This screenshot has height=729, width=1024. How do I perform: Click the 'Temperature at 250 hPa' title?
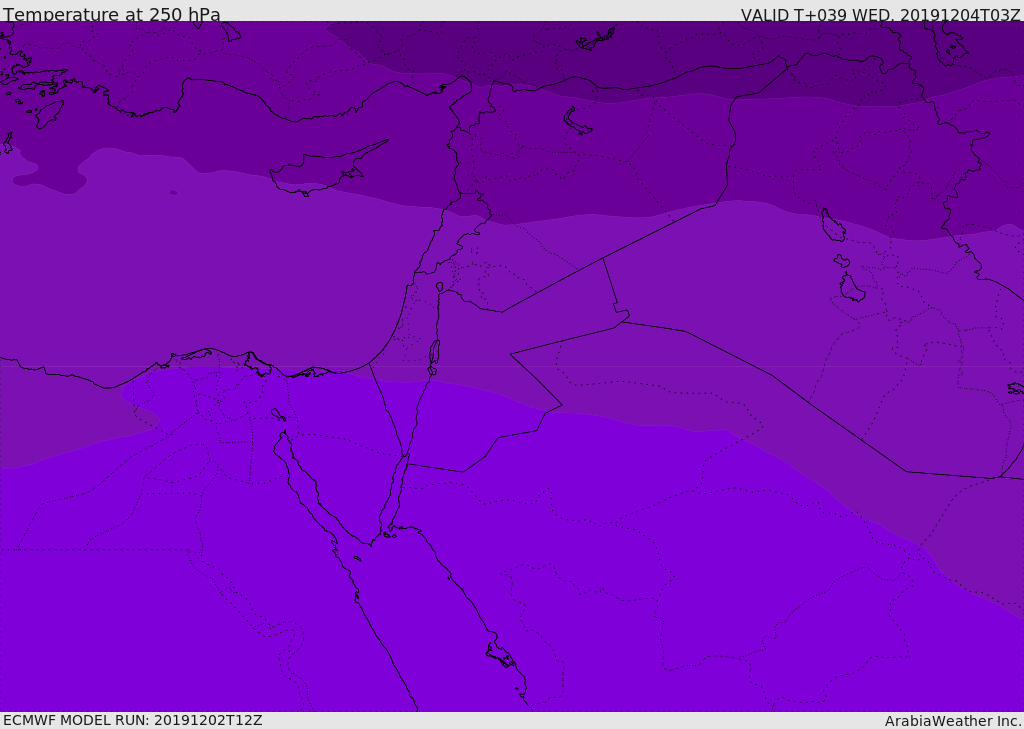(112, 14)
